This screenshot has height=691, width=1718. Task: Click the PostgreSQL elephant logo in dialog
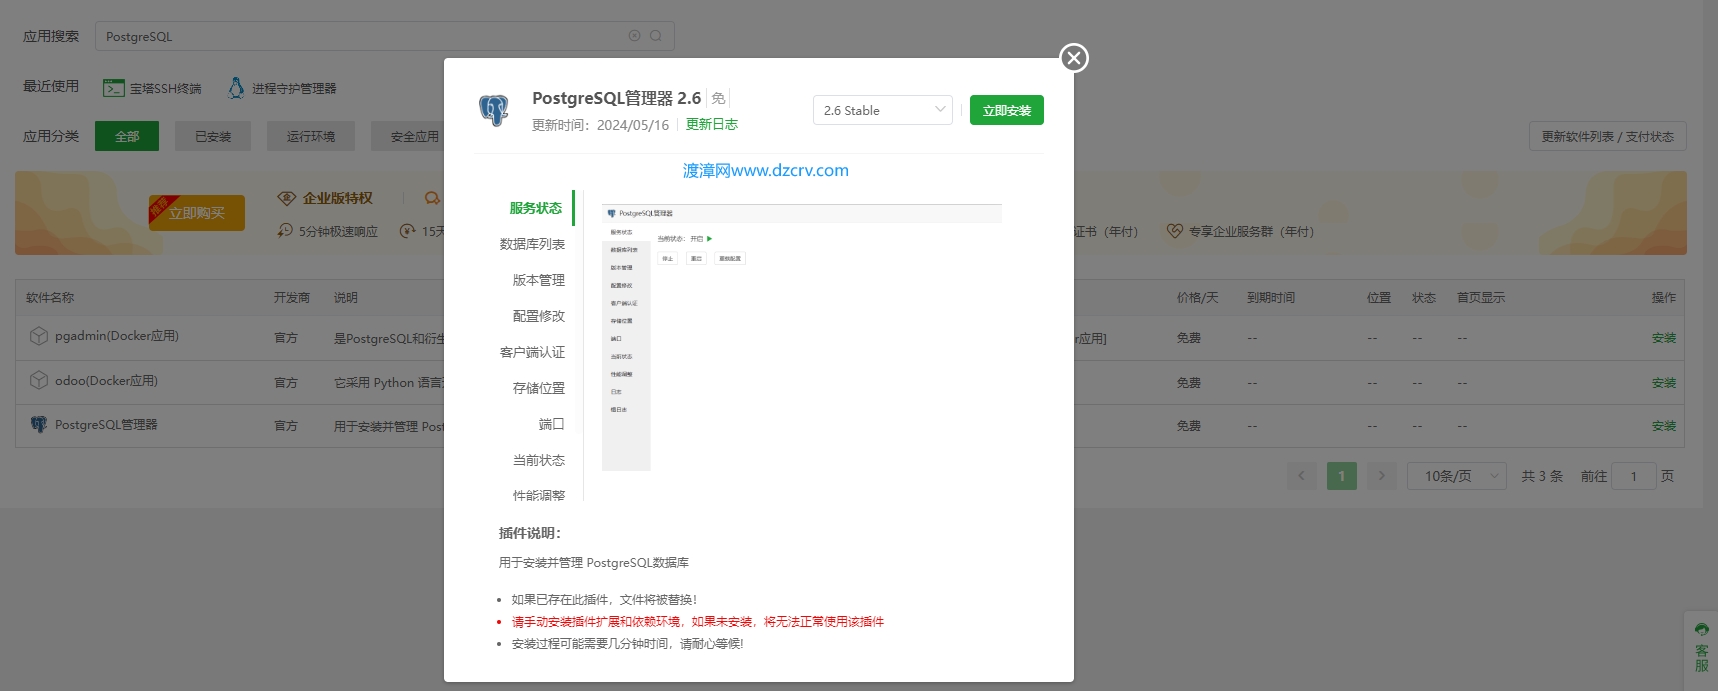pyautogui.click(x=494, y=110)
